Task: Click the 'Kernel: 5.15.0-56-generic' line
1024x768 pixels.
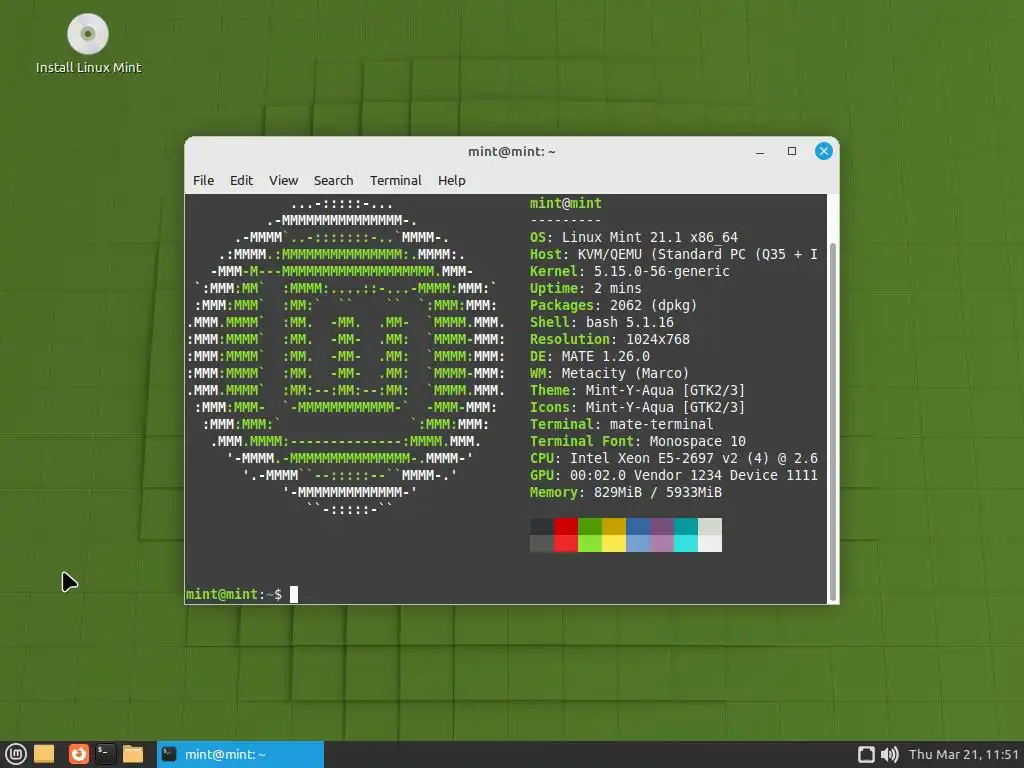Action: point(630,271)
